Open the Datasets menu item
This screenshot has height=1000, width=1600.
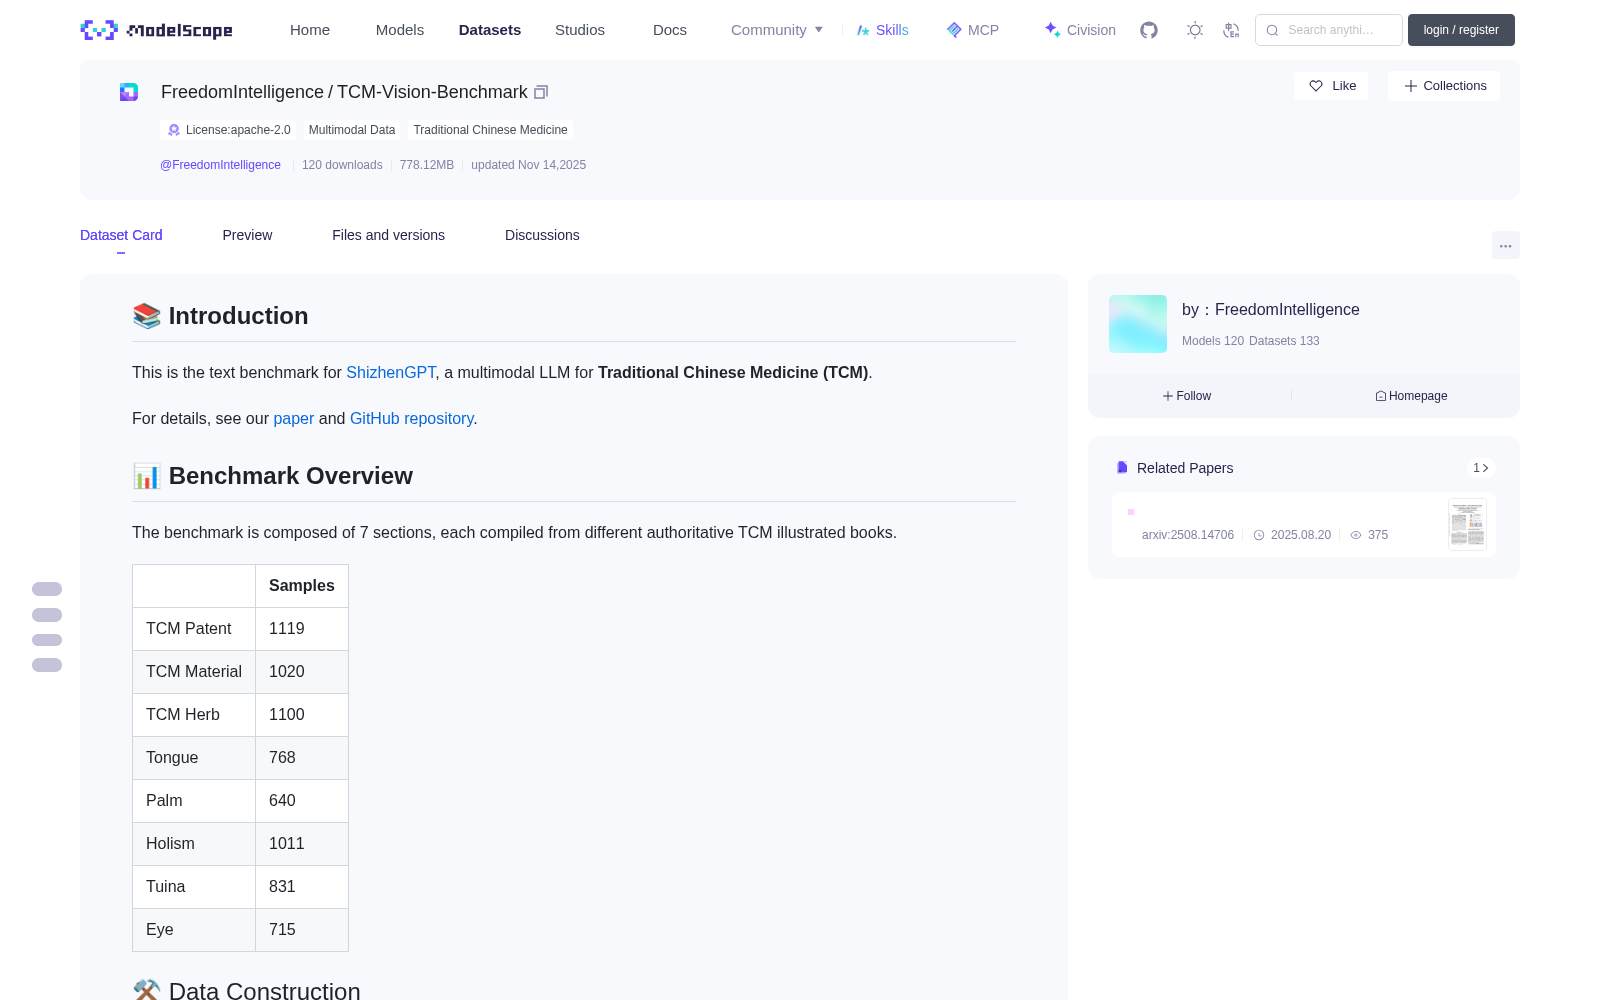[x=490, y=30]
